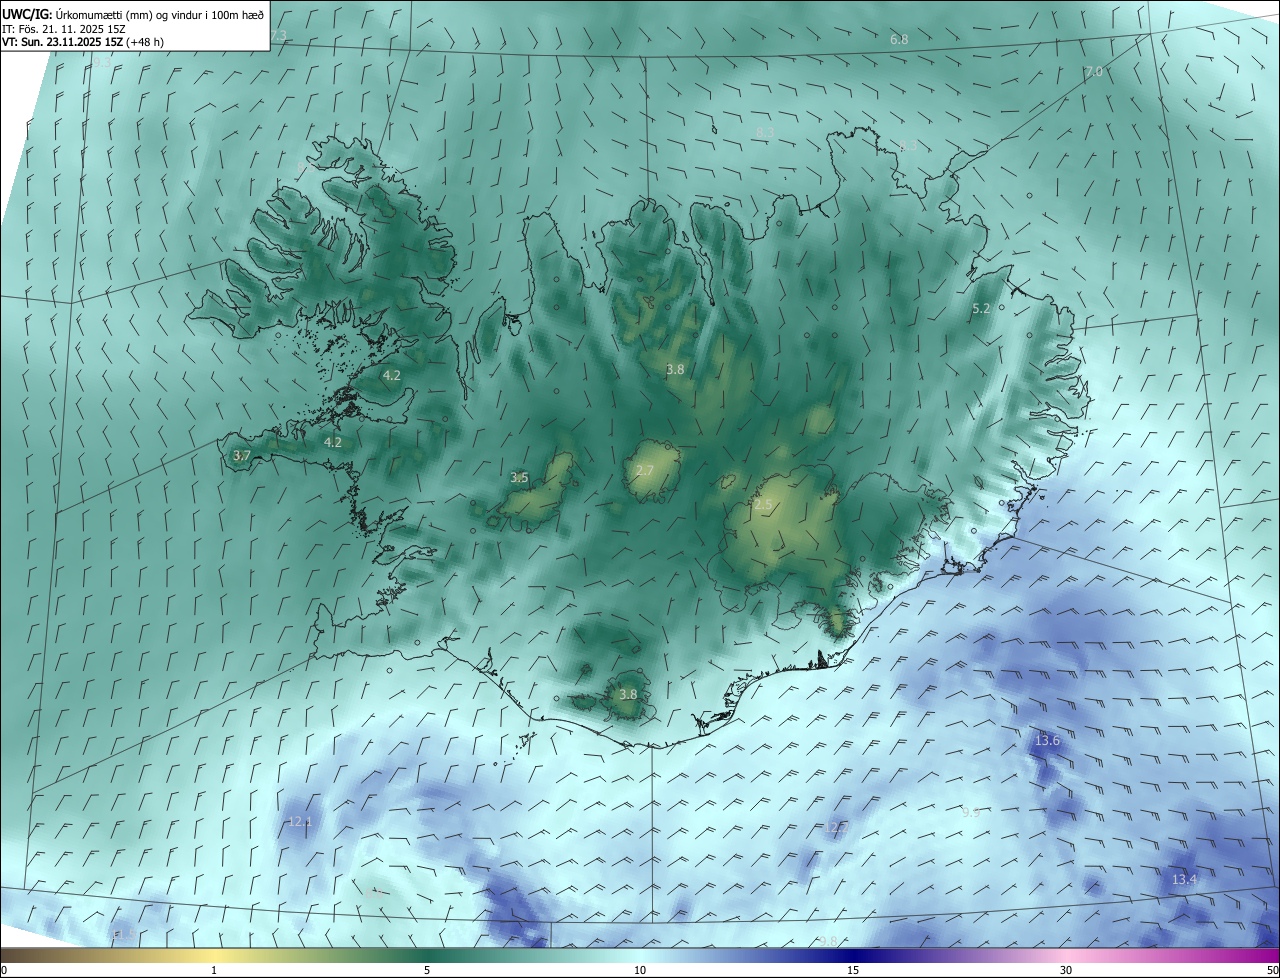Image resolution: width=1280 pixels, height=978 pixels.
Task: Click the 12.1 value label offshore
Action: pos(300,822)
